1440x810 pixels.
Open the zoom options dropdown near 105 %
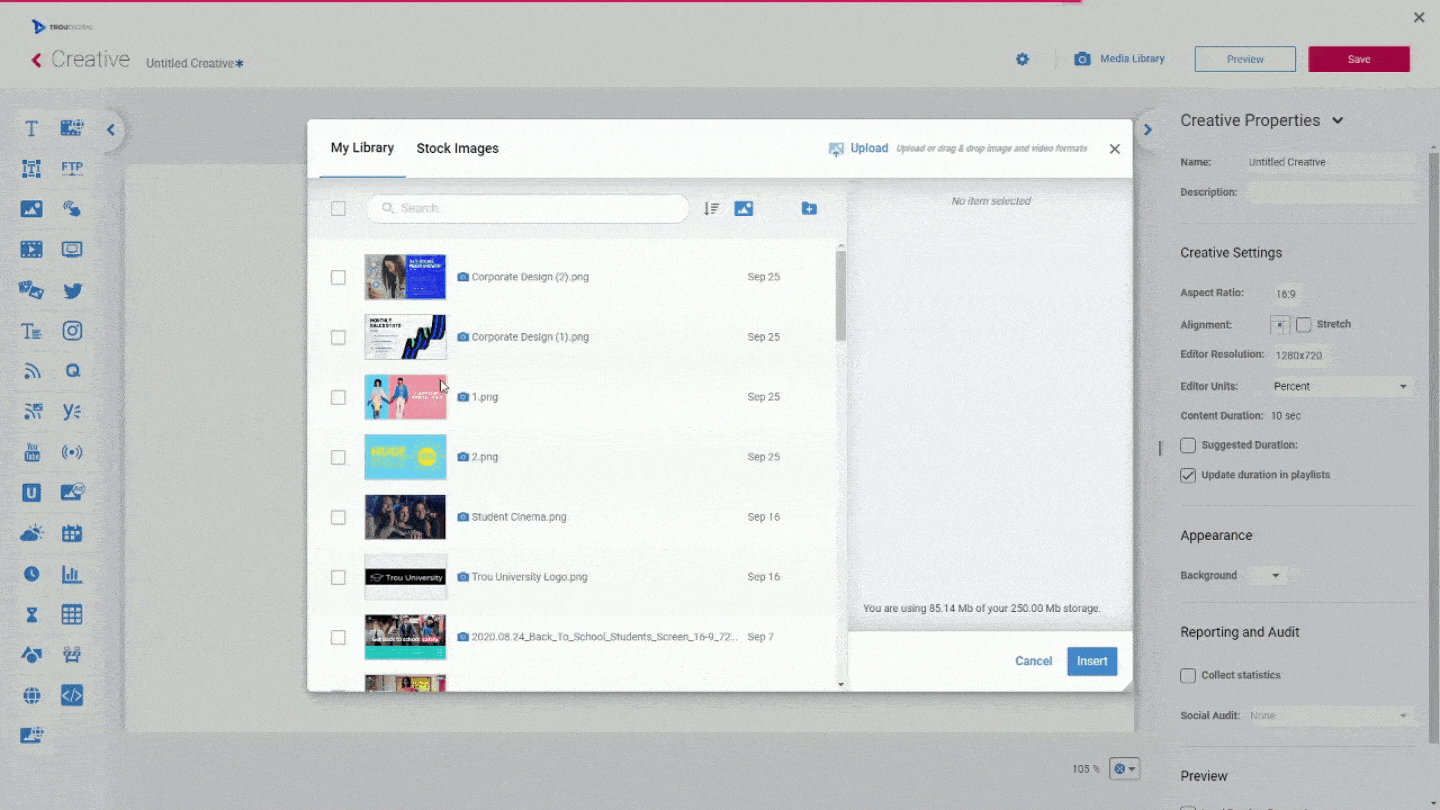[1124, 769]
